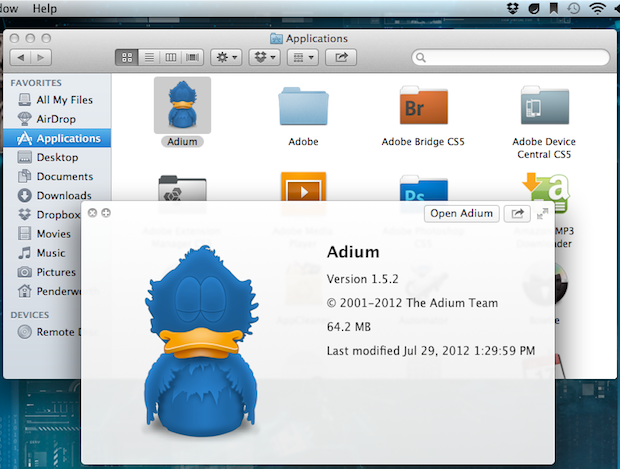Click the 64.2 MB size text
Image resolution: width=620 pixels, height=469 pixels.
coord(349,327)
